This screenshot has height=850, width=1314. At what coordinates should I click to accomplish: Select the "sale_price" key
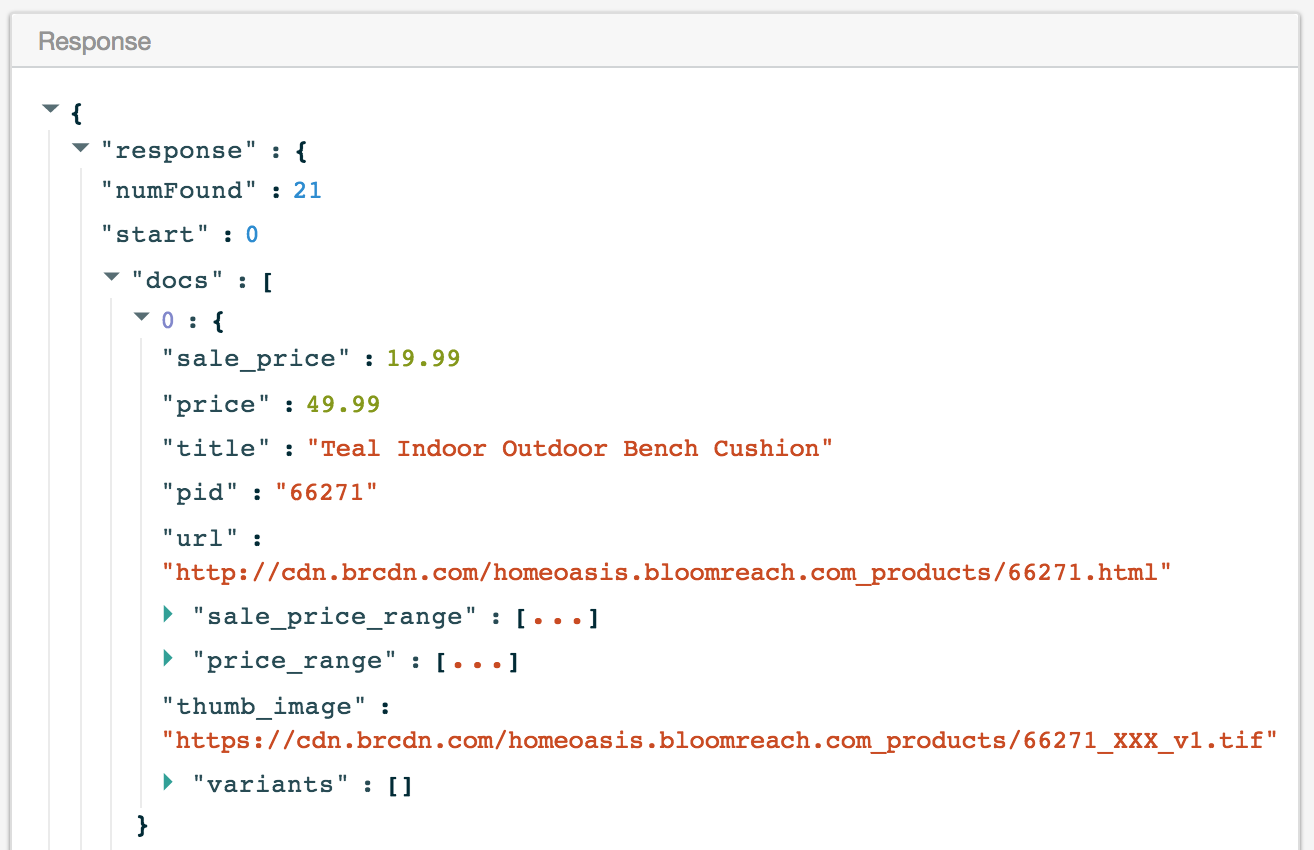(x=257, y=358)
